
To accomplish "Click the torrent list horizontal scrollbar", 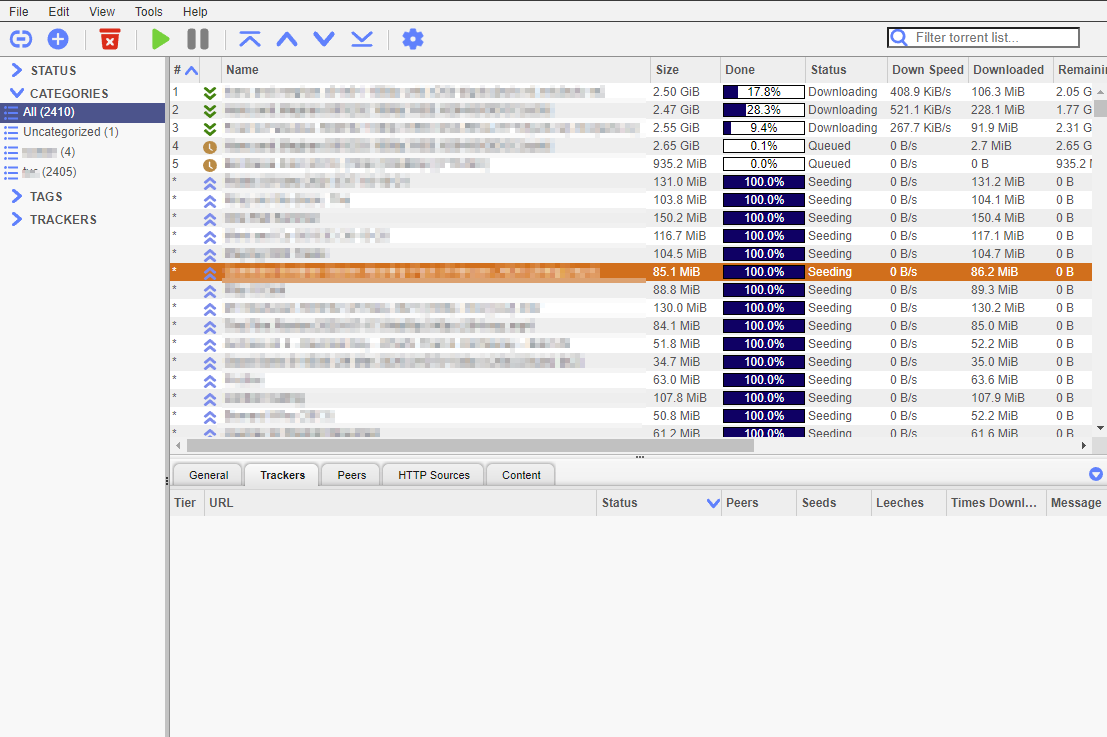I will click(470, 445).
